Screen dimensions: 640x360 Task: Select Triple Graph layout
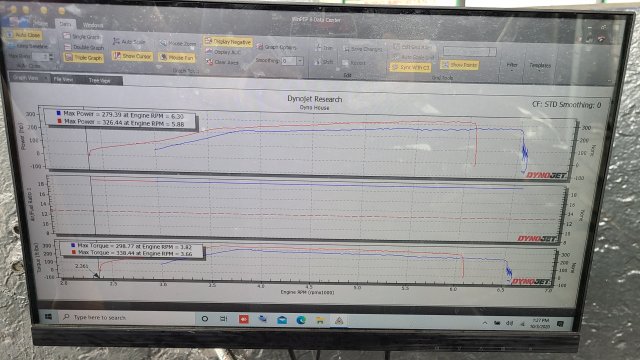click(x=84, y=58)
